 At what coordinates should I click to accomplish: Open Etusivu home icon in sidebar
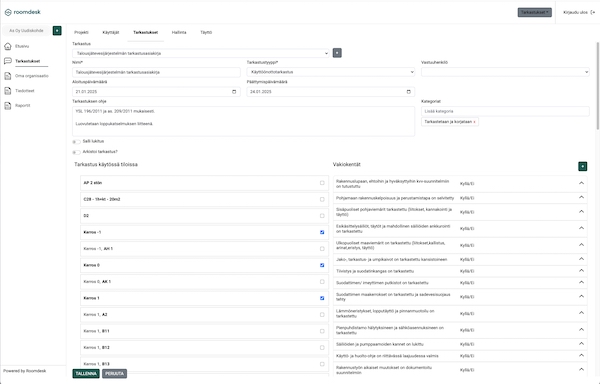point(8,46)
